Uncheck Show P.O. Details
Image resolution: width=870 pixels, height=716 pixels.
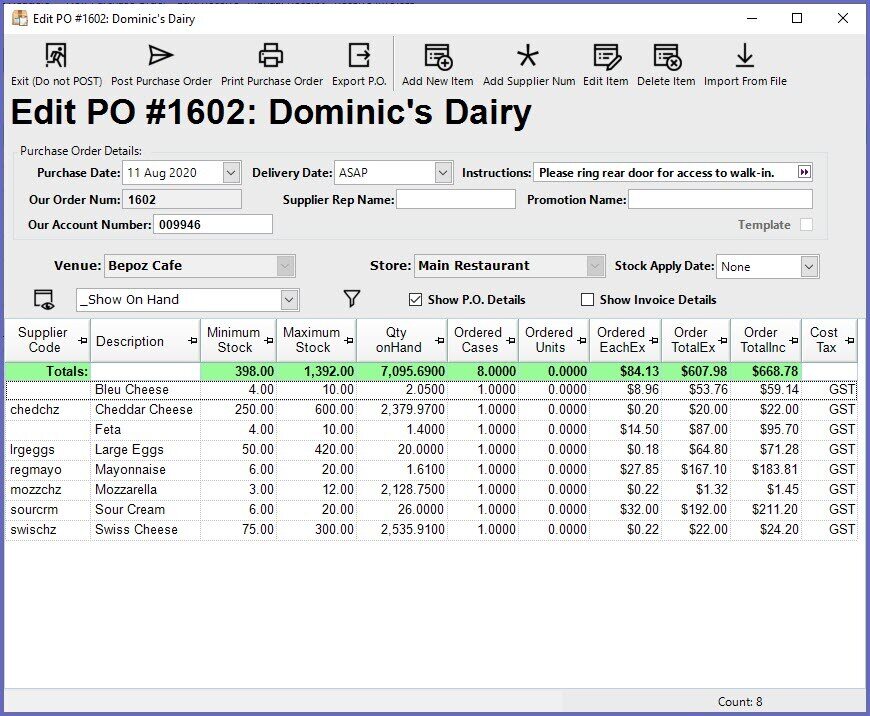click(415, 300)
